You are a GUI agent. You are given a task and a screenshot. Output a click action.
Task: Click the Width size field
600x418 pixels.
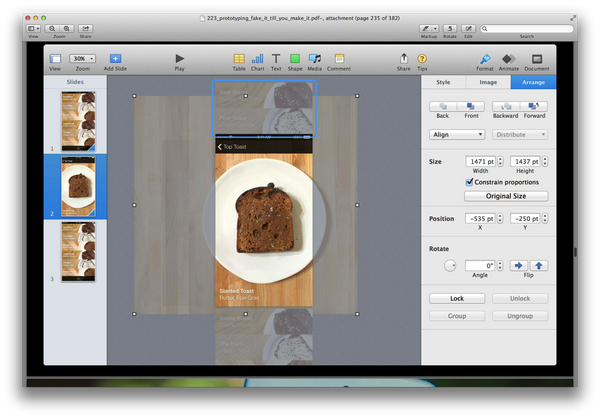481,160
